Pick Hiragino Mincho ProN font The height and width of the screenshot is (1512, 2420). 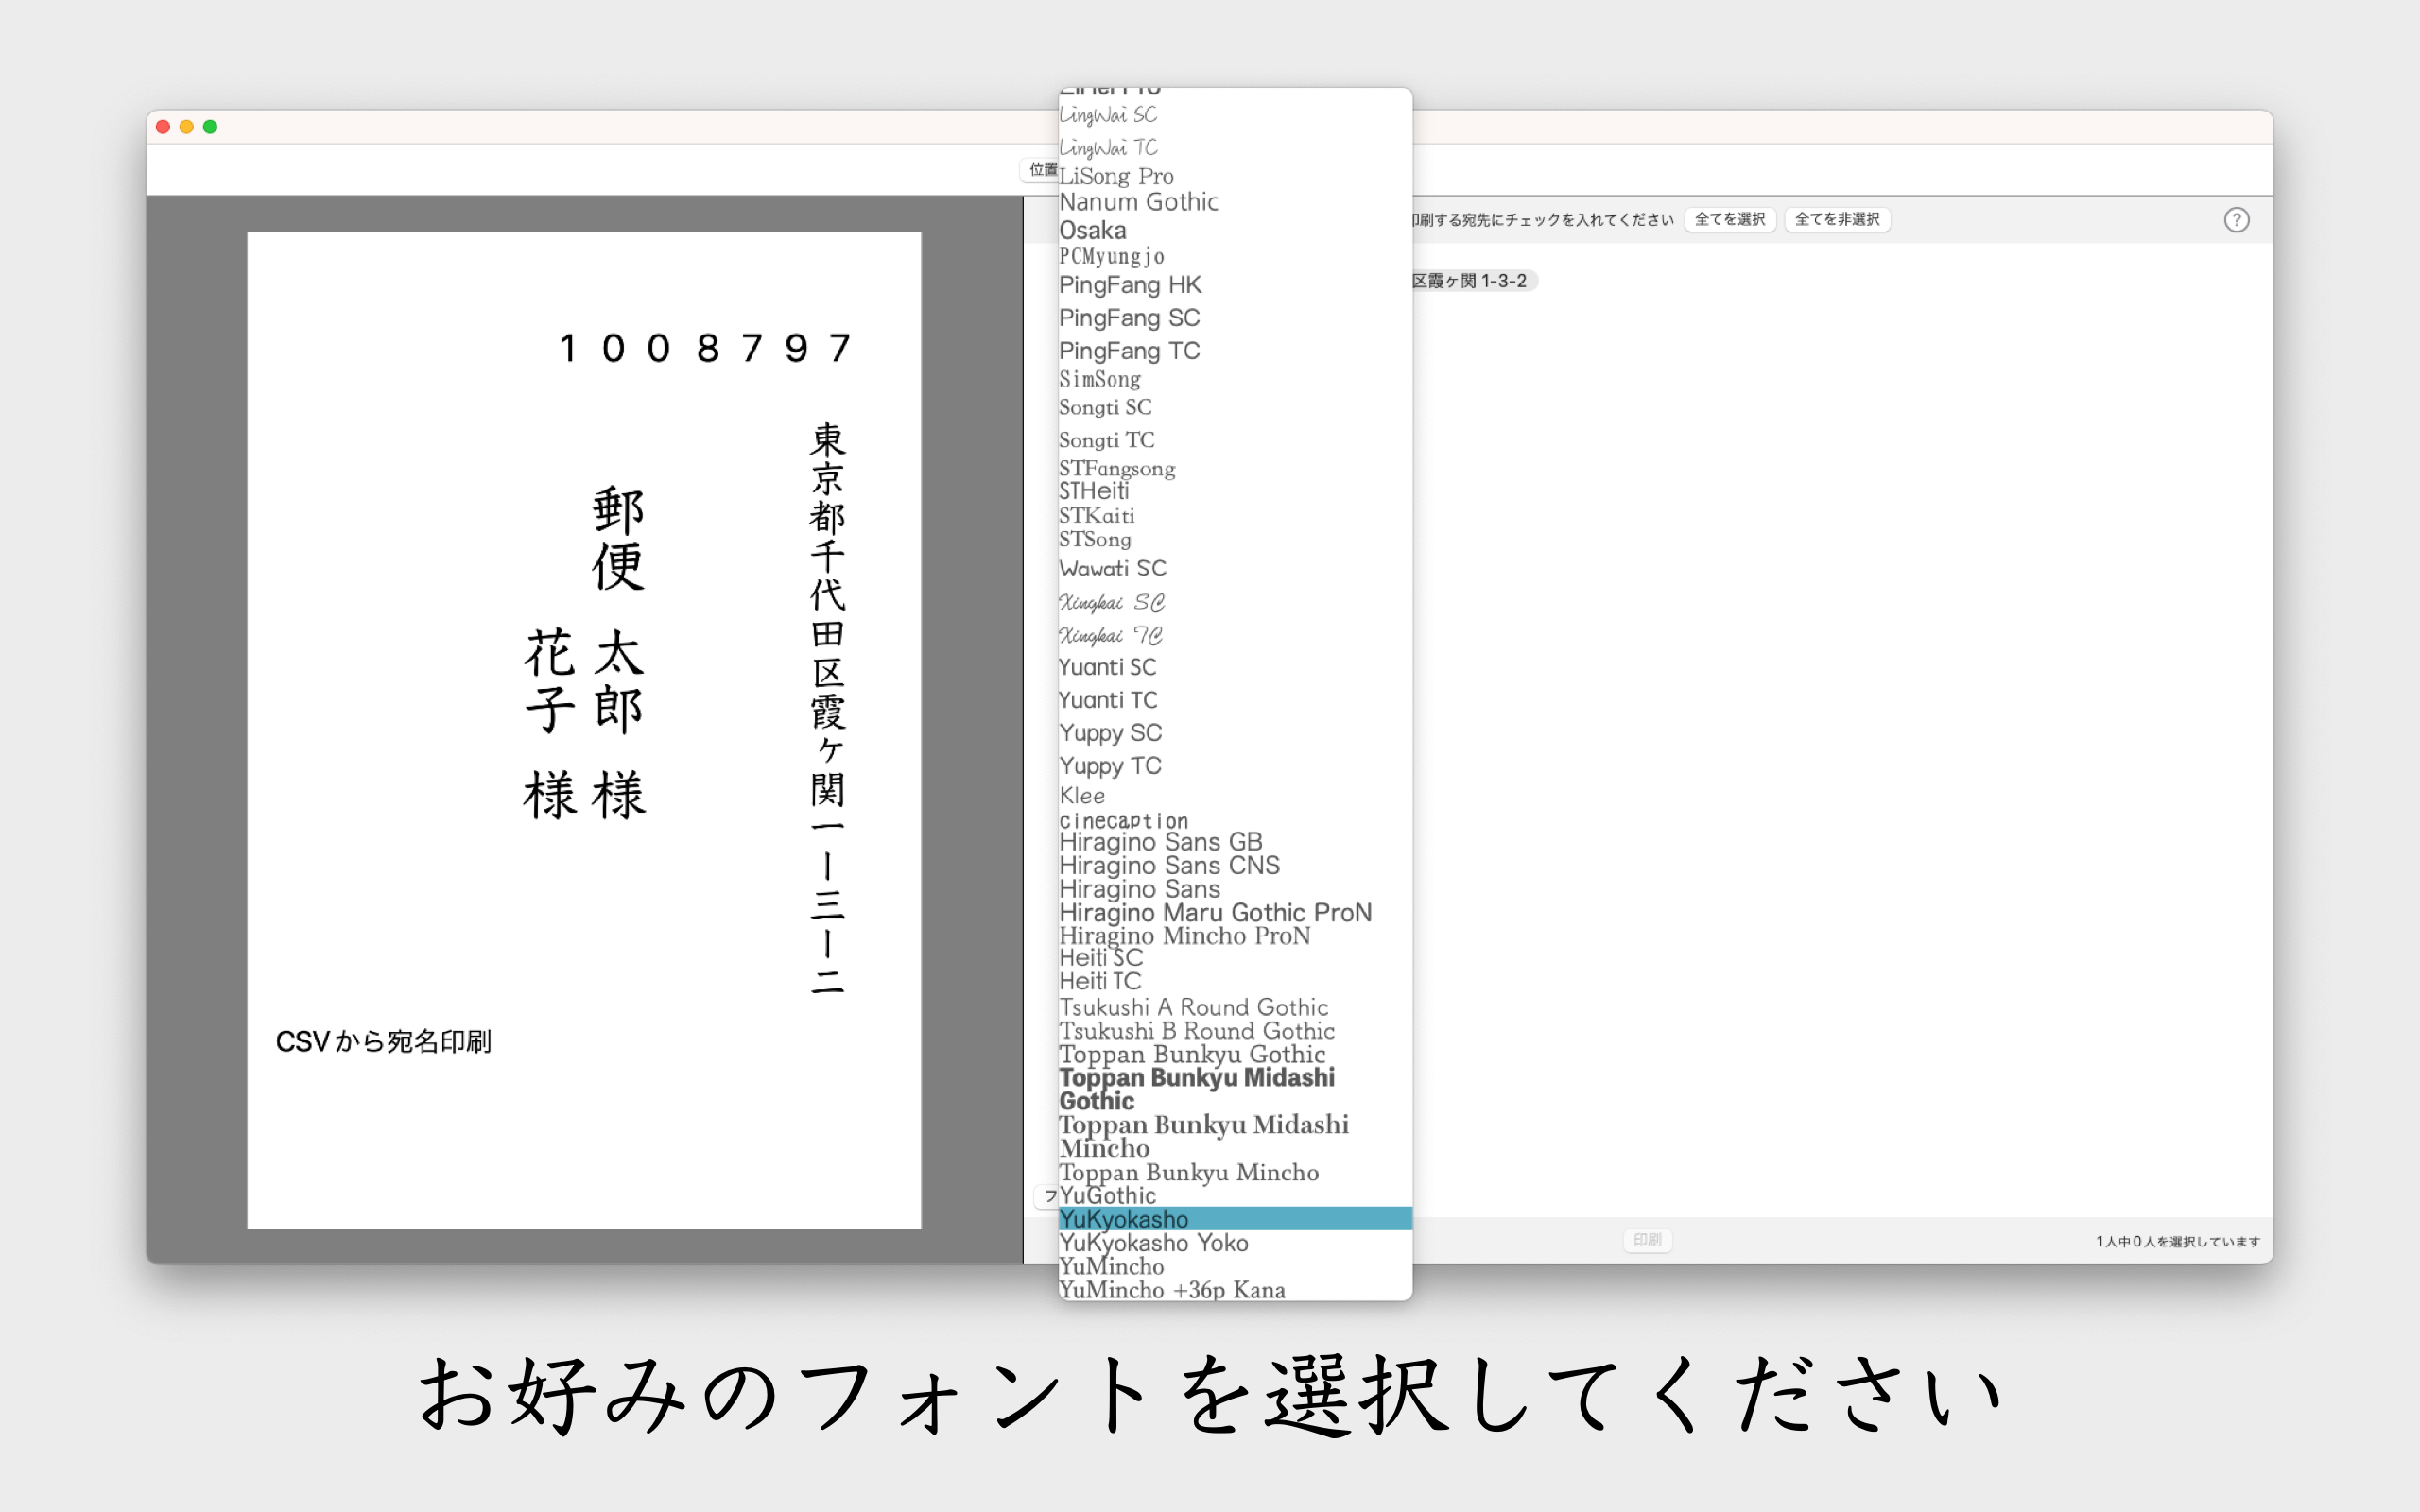tap(1184, 936)
